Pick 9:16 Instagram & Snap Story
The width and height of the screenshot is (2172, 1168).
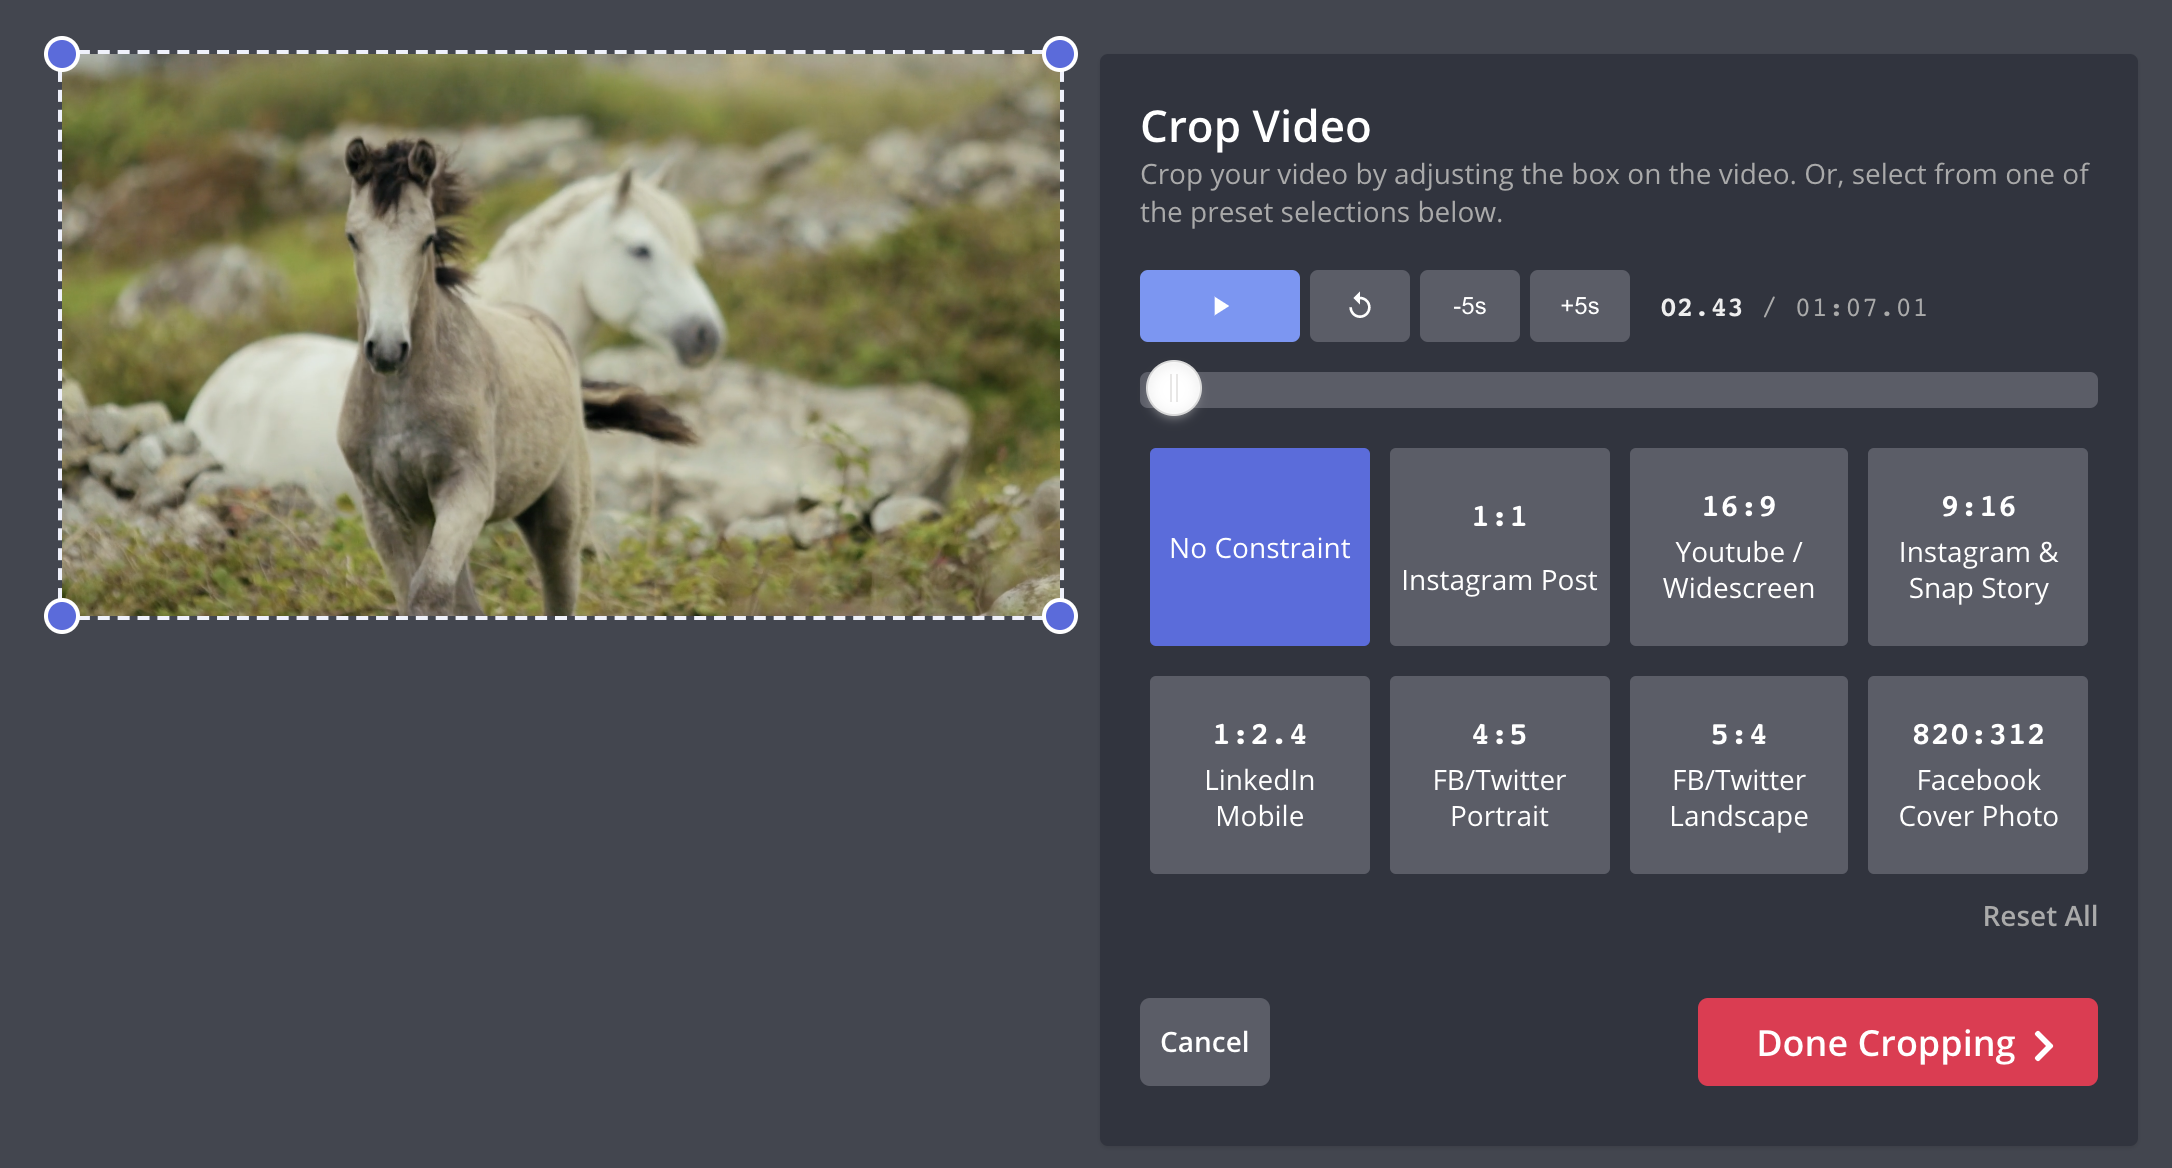[1977, 547]
